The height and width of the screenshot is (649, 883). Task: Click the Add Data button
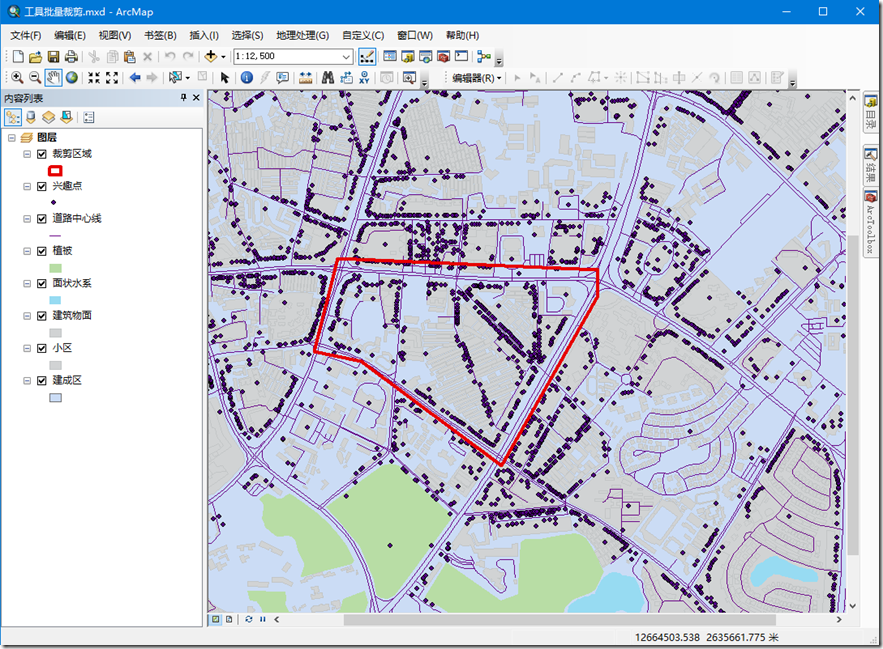point(211,56)
